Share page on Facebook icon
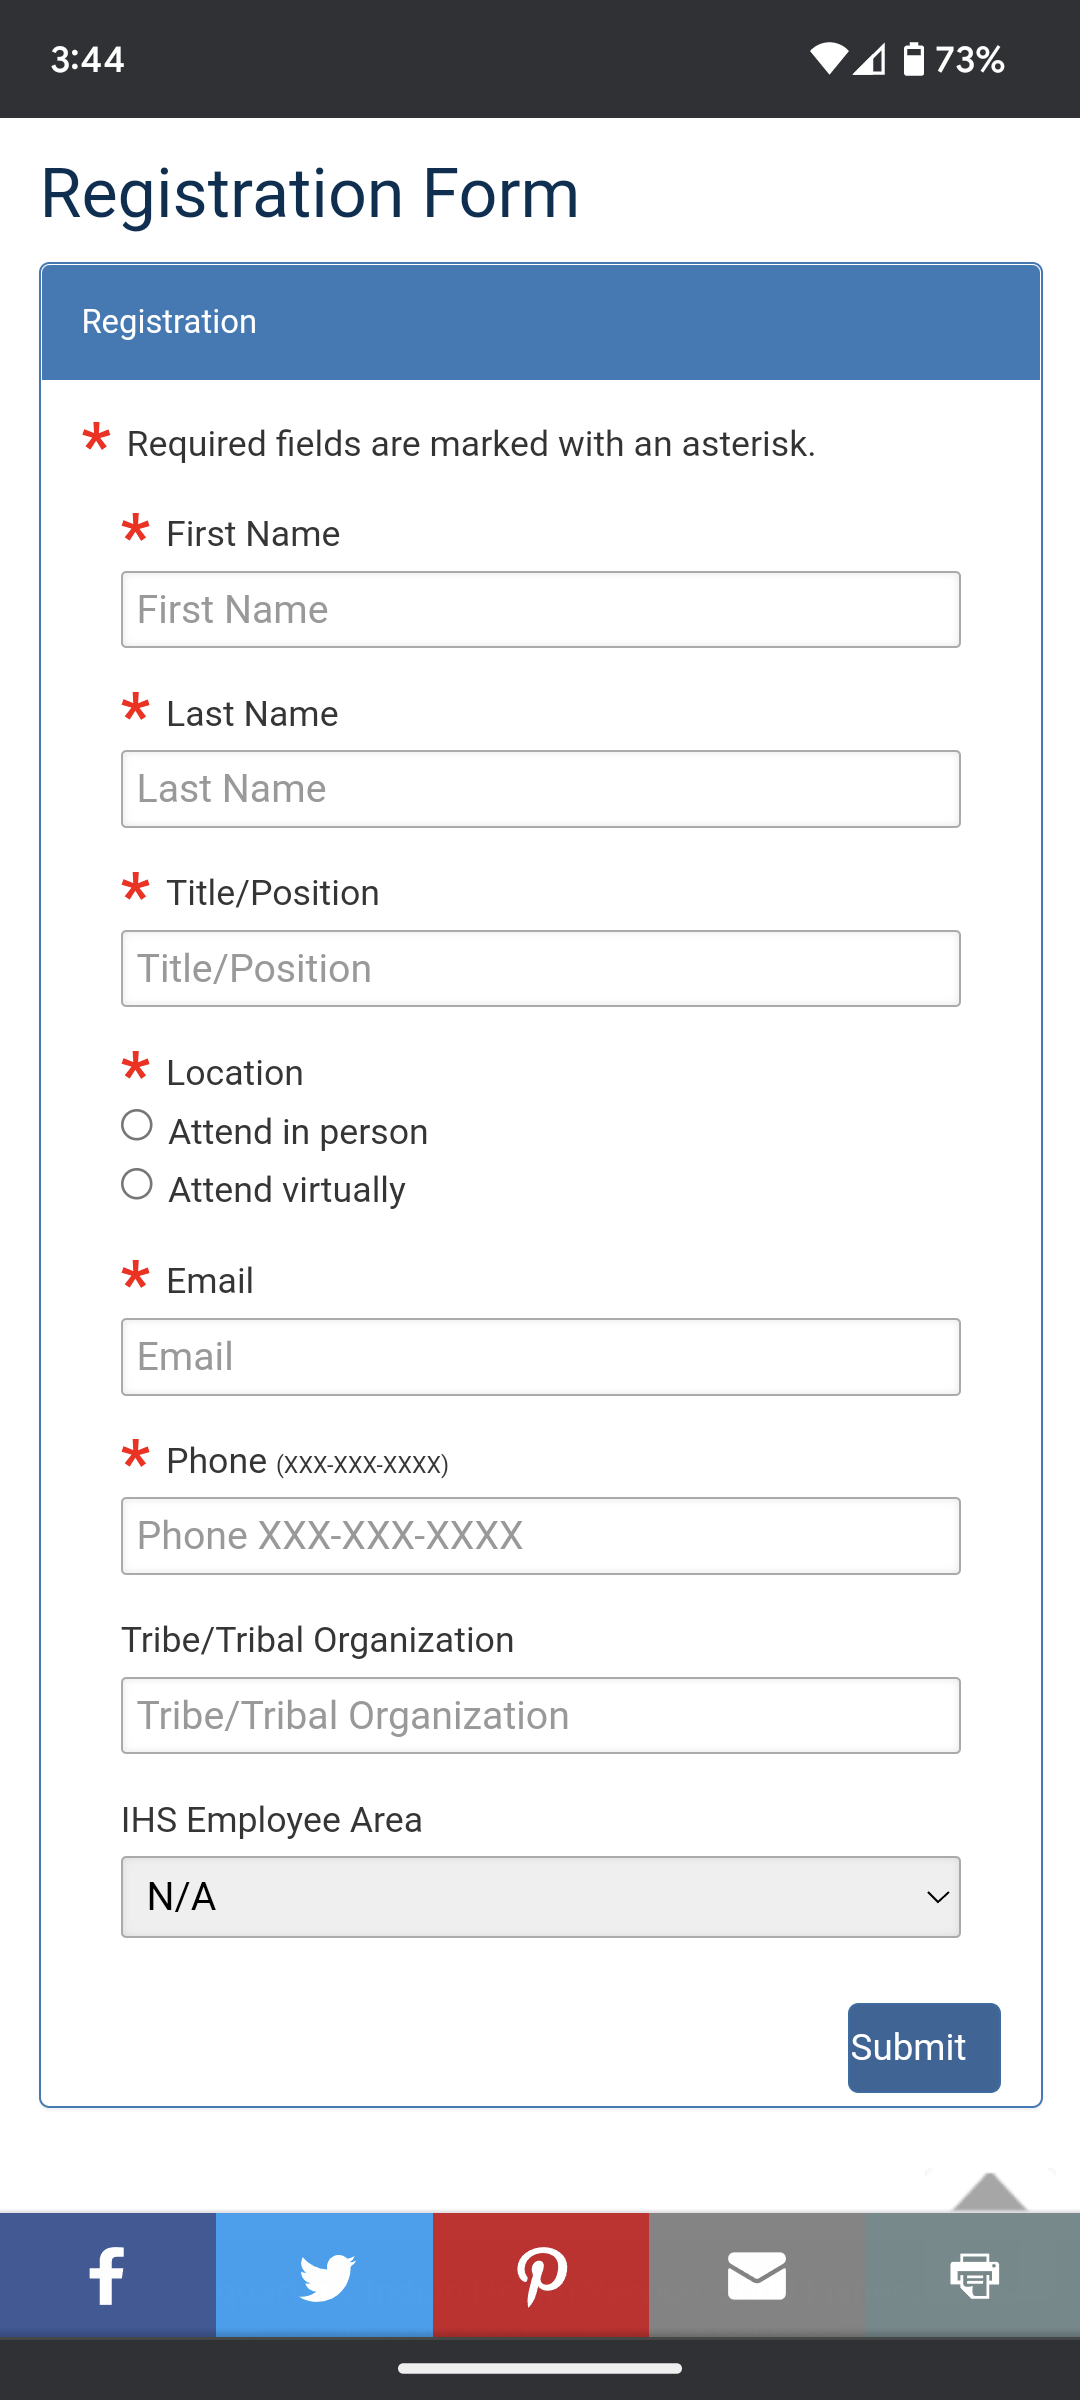The height and width of the screenshot is (2400, 1080). pyautogui.click(x=107, y=2275)
